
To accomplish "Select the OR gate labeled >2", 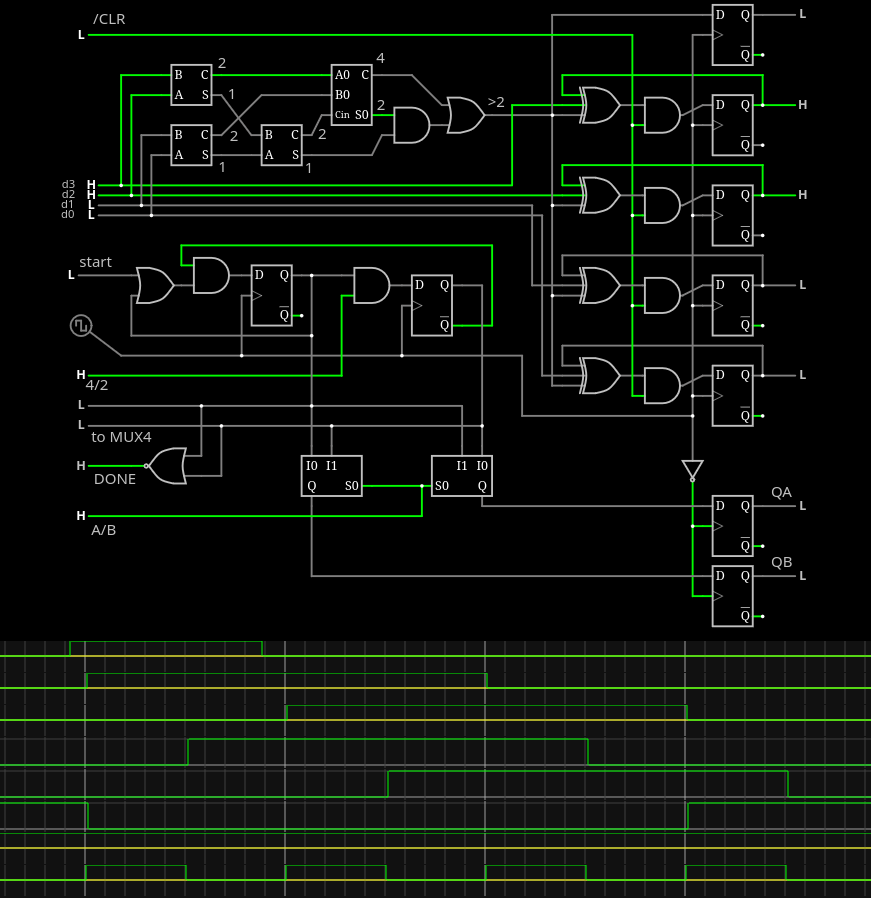I will pyautogui.click(x=465, y=115).
